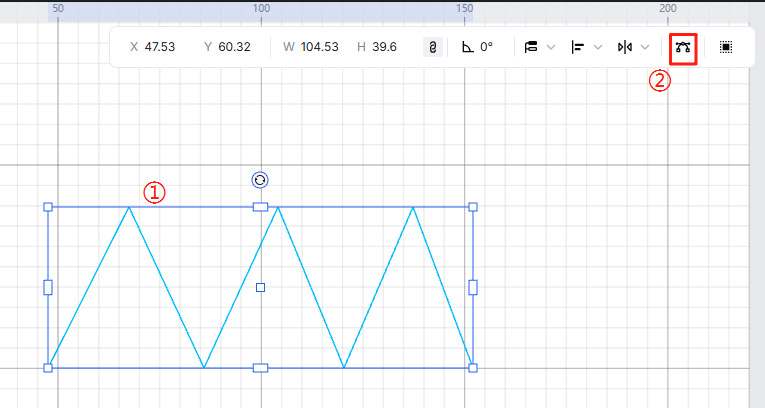Screen dimensions: 765x408
Task: Click the top-left corner resize handle
Action: (x=48, y=207)
